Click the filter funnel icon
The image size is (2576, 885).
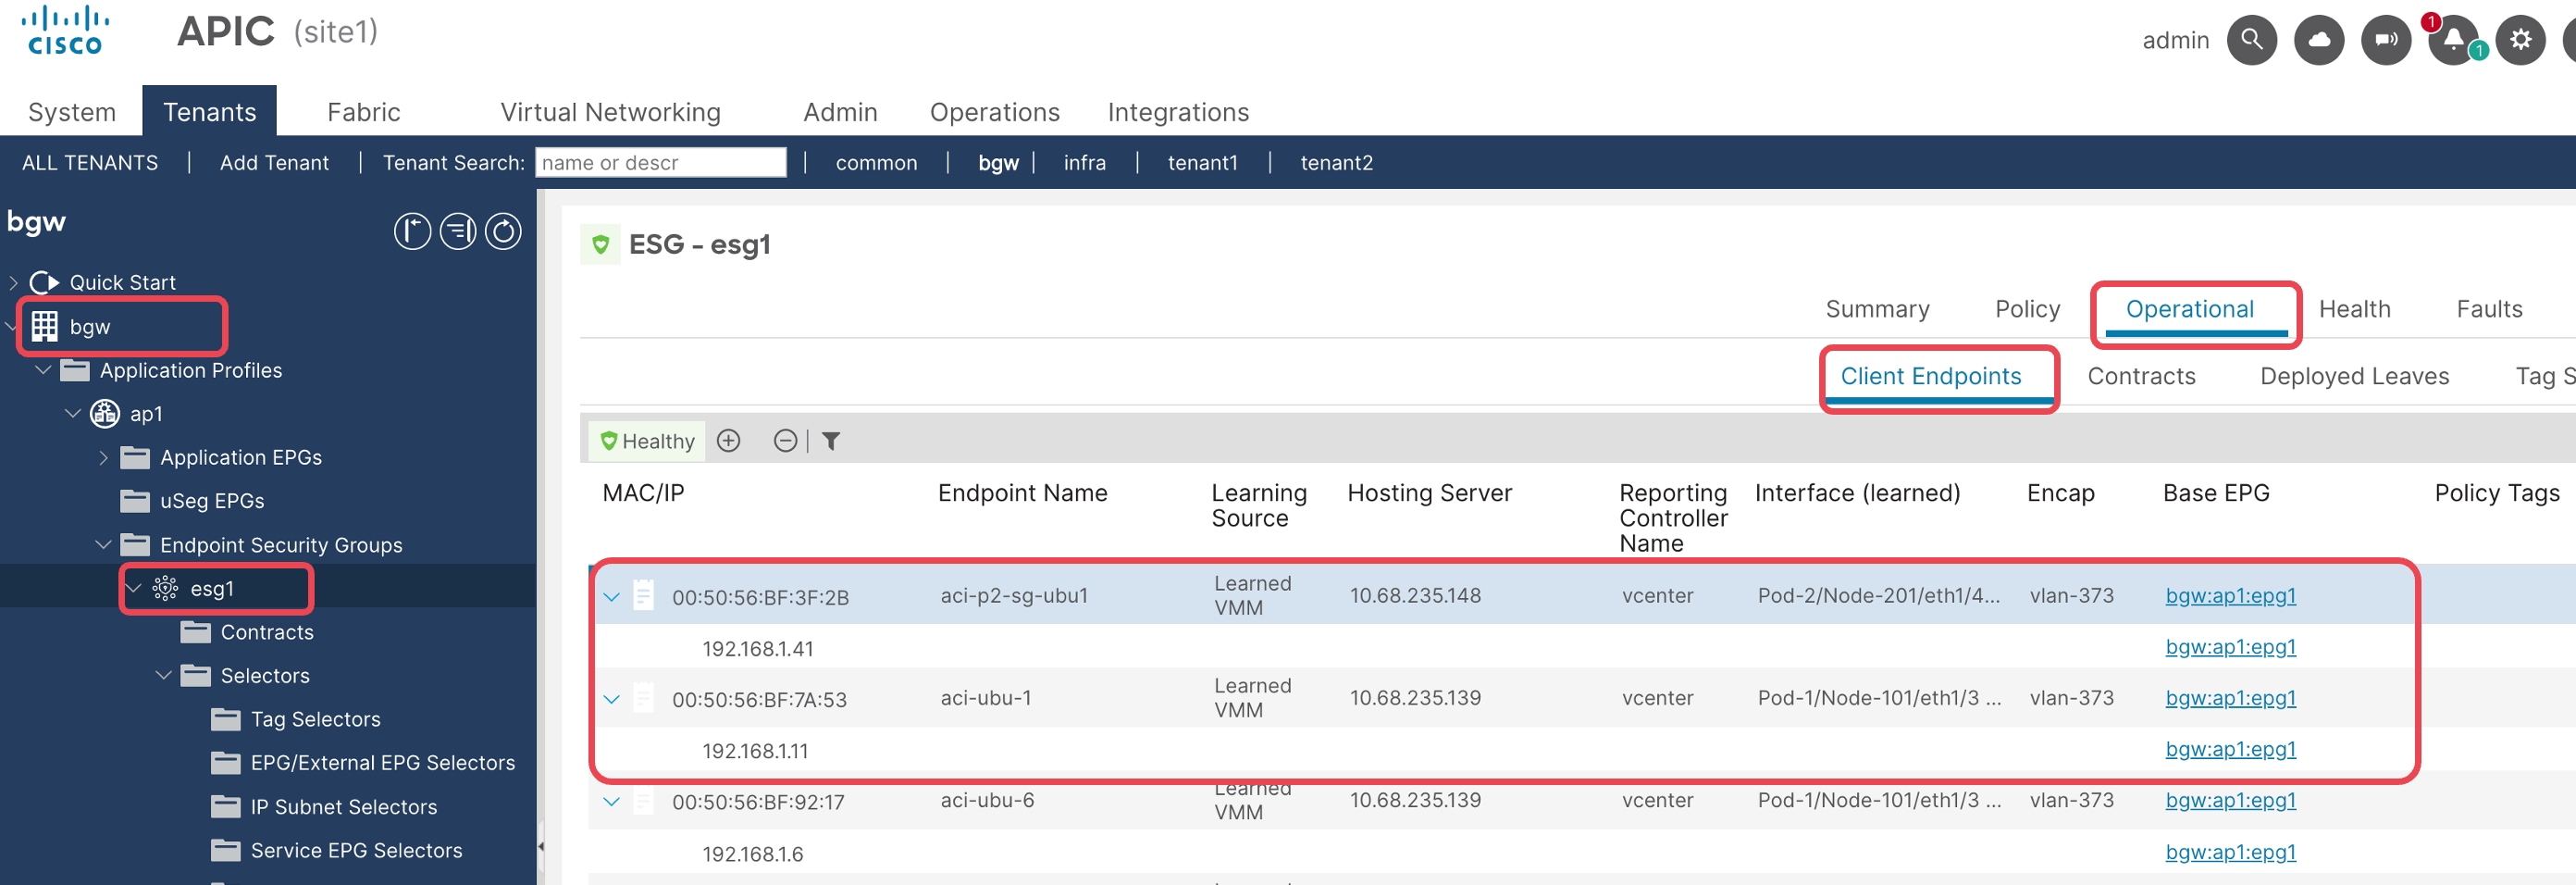tap(831, 440)
